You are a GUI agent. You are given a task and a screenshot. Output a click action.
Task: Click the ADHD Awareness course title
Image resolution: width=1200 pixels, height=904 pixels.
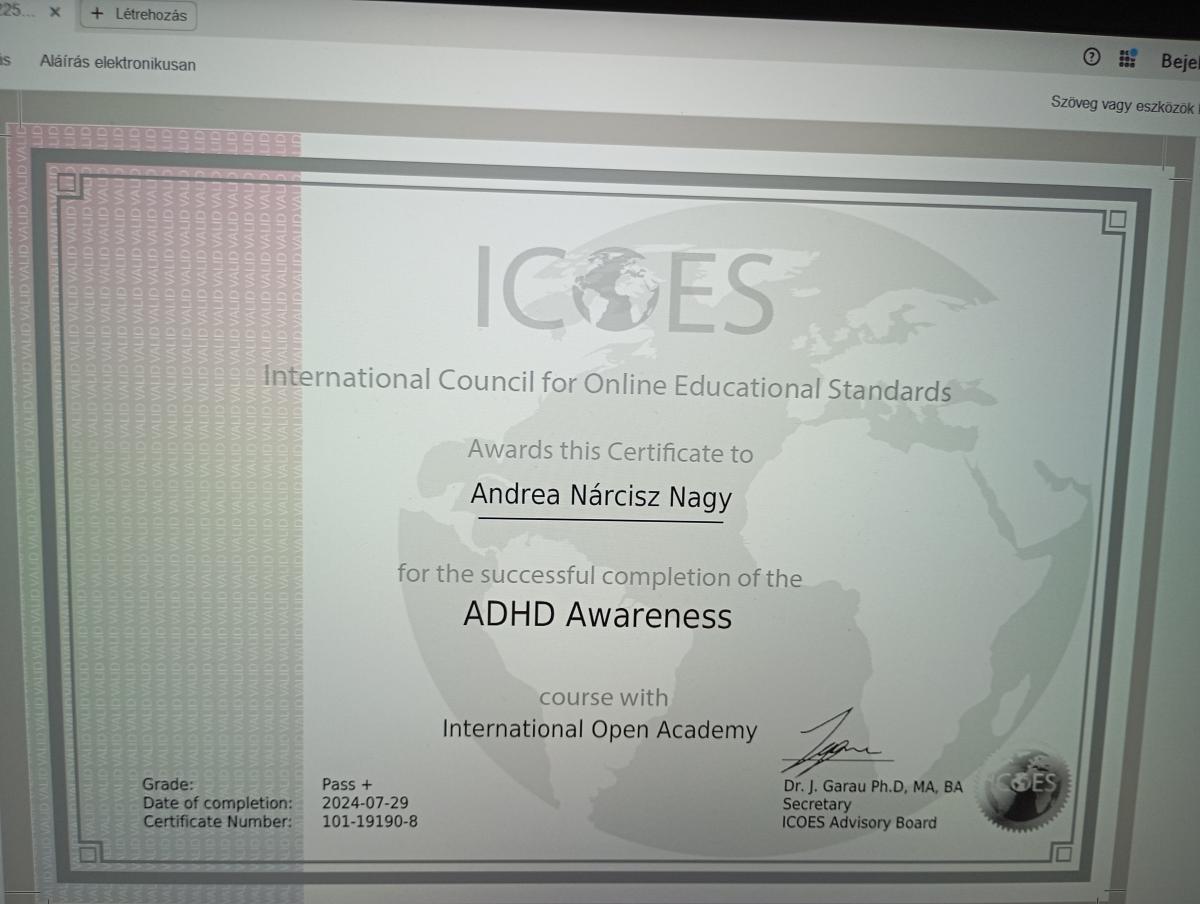pos(597,615)
